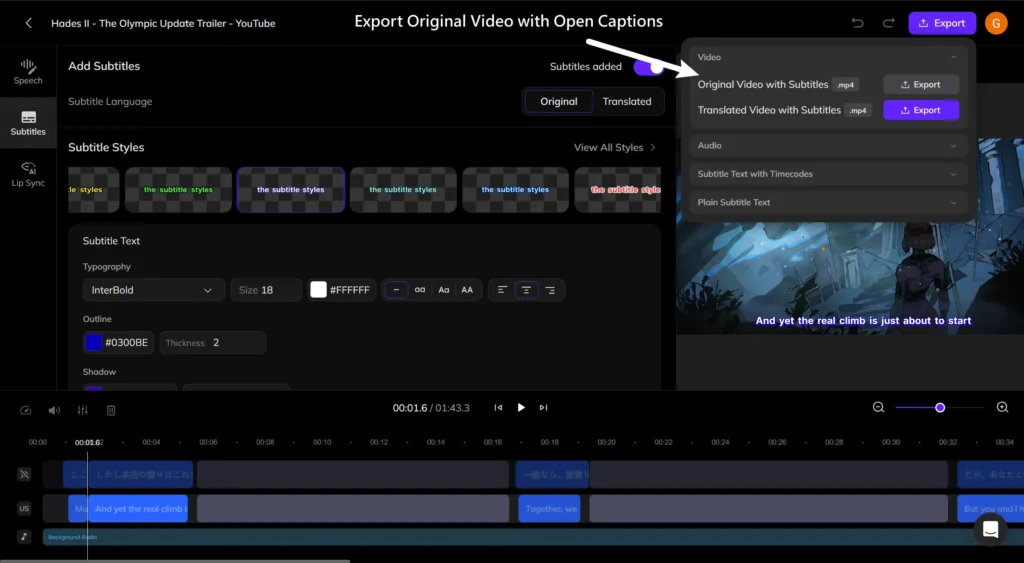
Task: Open the audio mixer settings icon
Action: [x=82, y=410]
